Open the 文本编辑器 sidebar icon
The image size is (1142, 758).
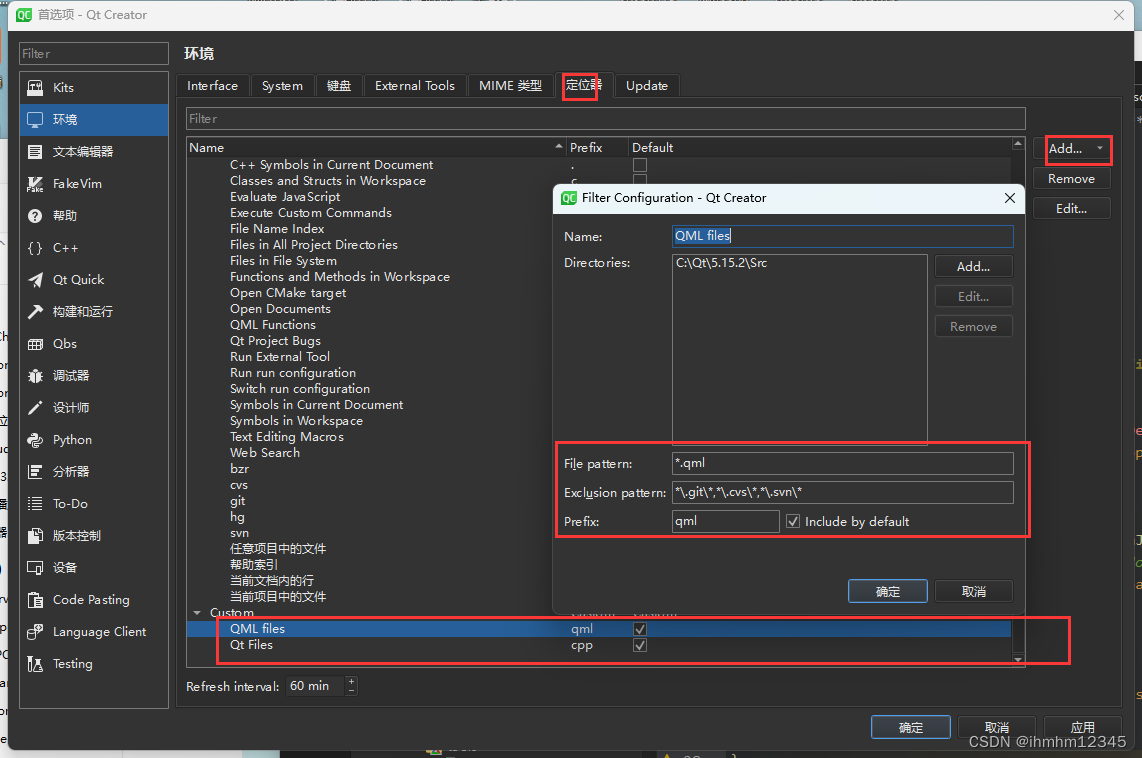pyautogui.click(x=35, y=151)
